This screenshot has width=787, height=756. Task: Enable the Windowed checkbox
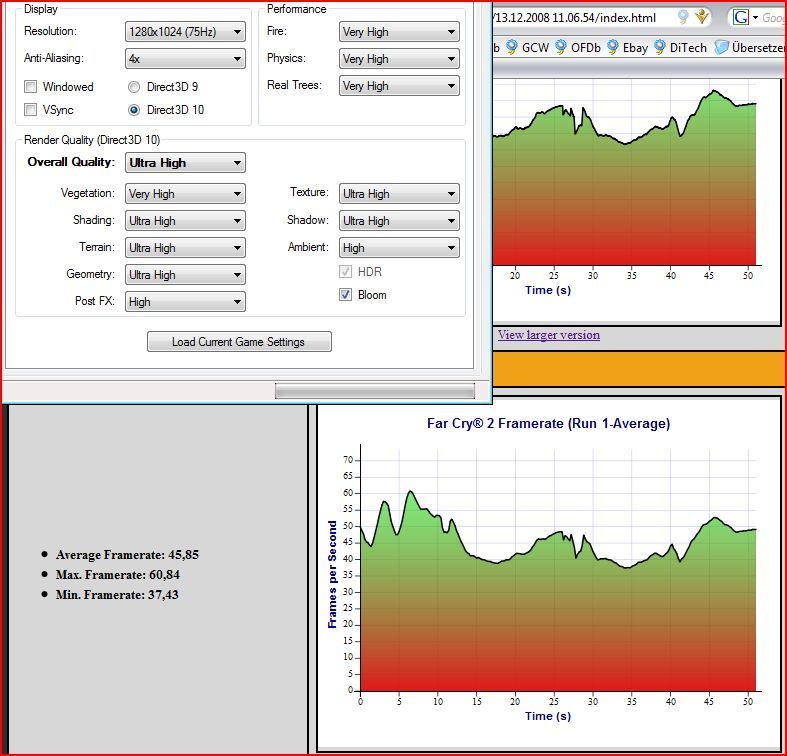31,87
